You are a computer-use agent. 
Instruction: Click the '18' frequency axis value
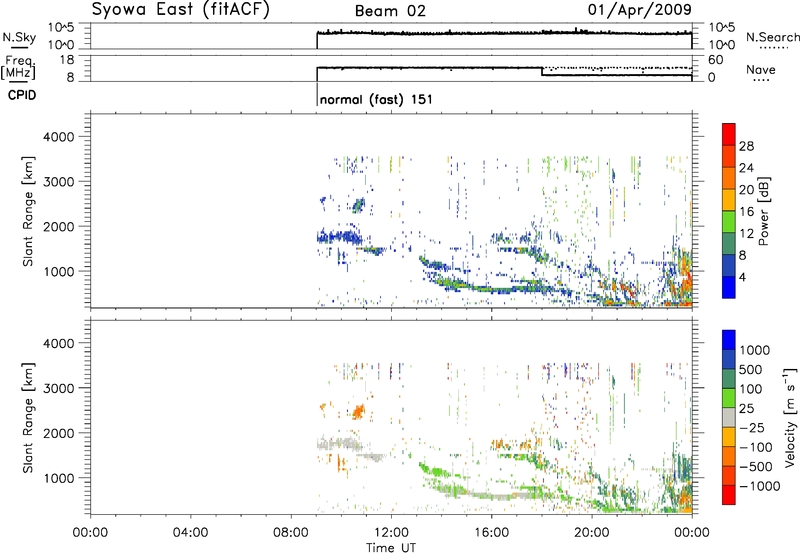(x=67, y=60)
